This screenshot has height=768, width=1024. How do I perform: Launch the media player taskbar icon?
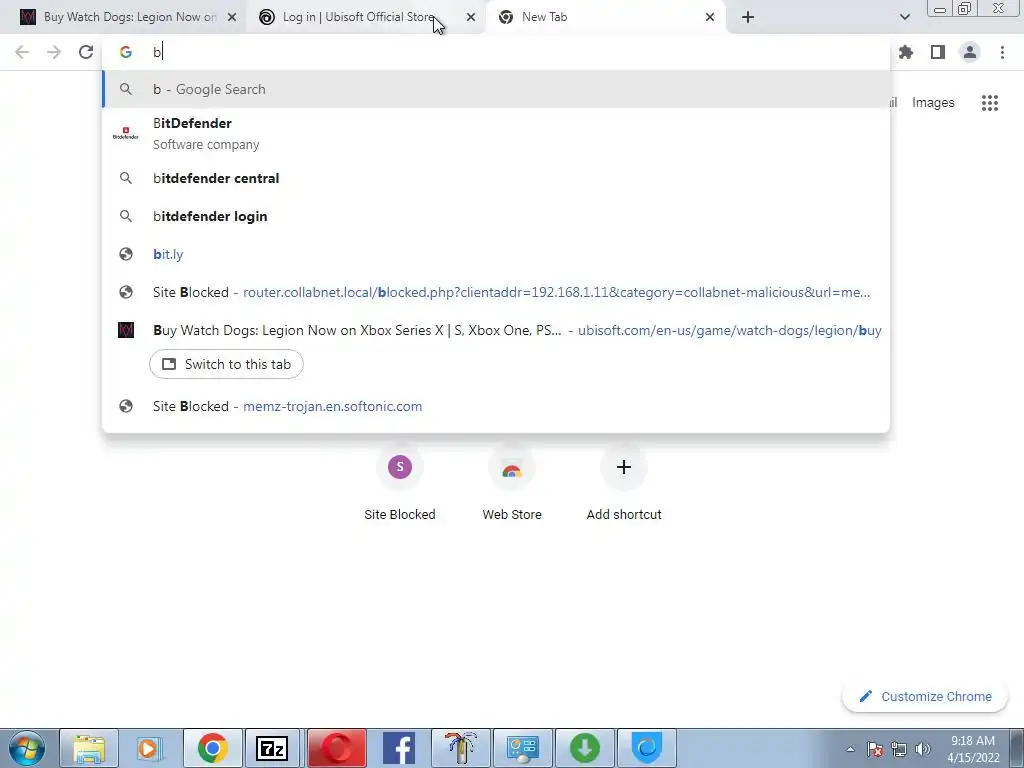(x=150, y=748)
